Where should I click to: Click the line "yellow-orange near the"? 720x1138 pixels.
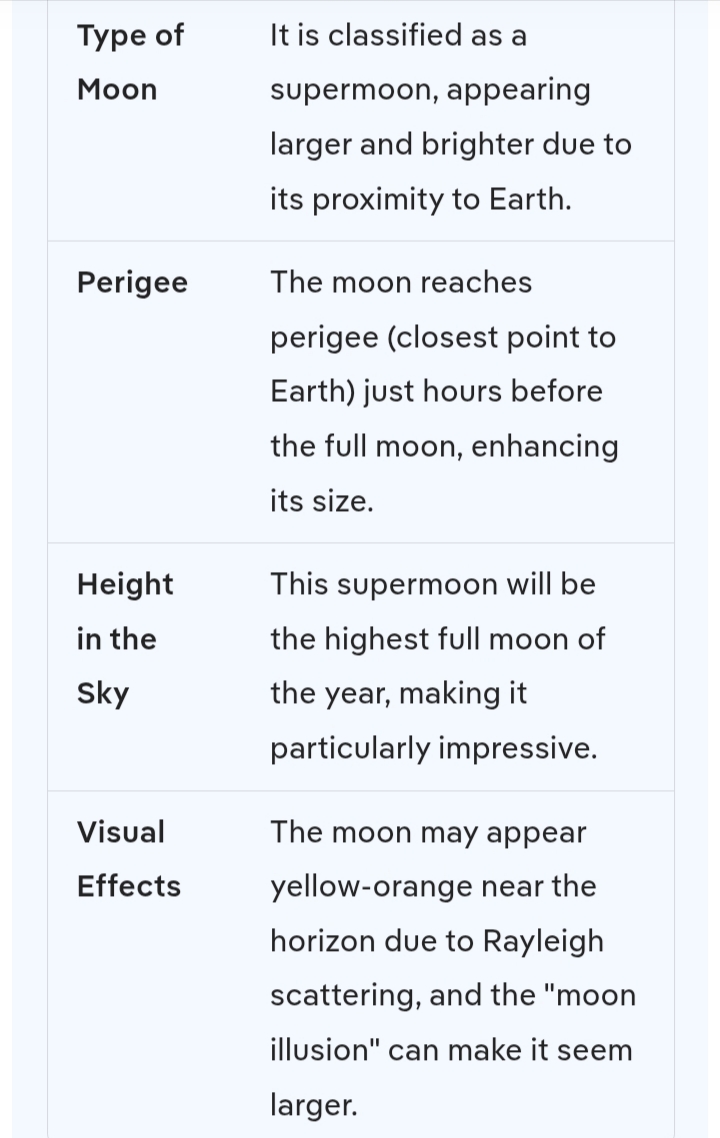tap(432, 886)
